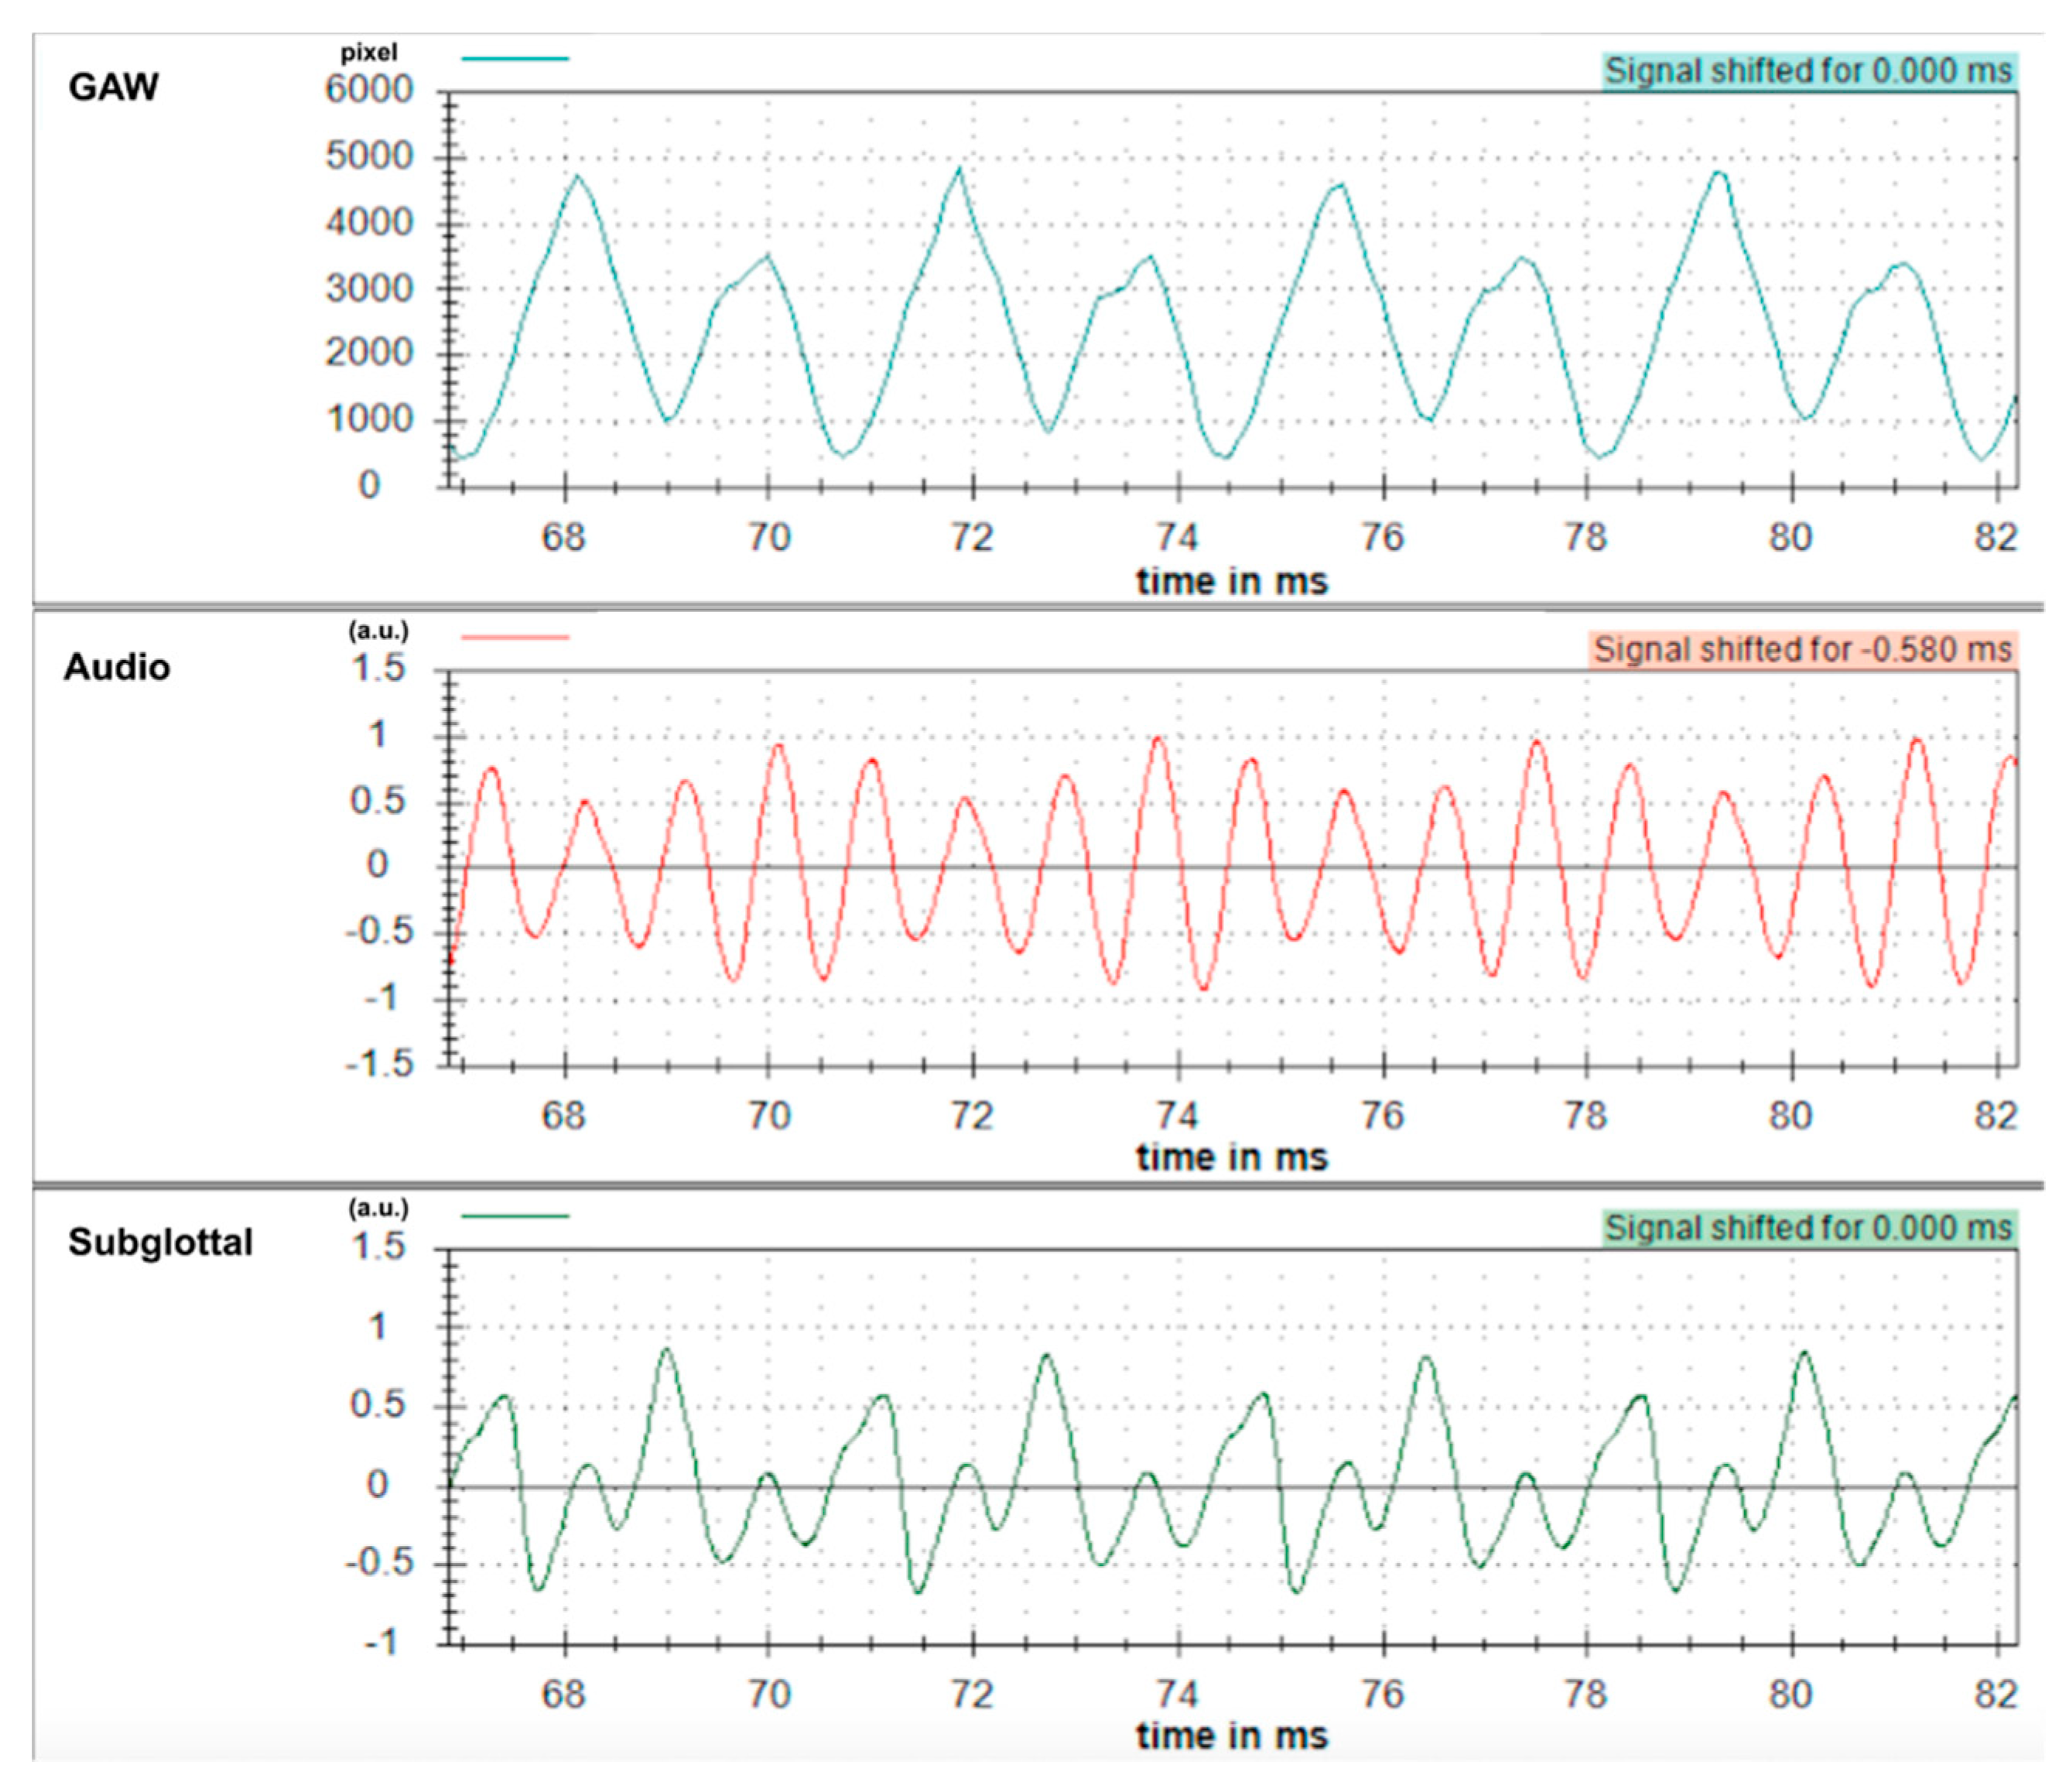
Task: Click the Audio panel title
Action: 117,667
